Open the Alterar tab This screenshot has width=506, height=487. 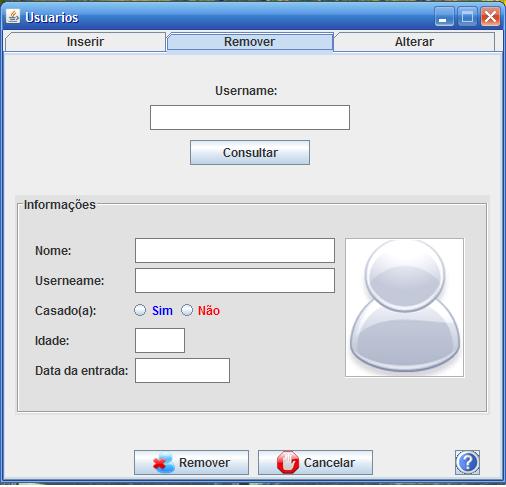tap(414, 42)
